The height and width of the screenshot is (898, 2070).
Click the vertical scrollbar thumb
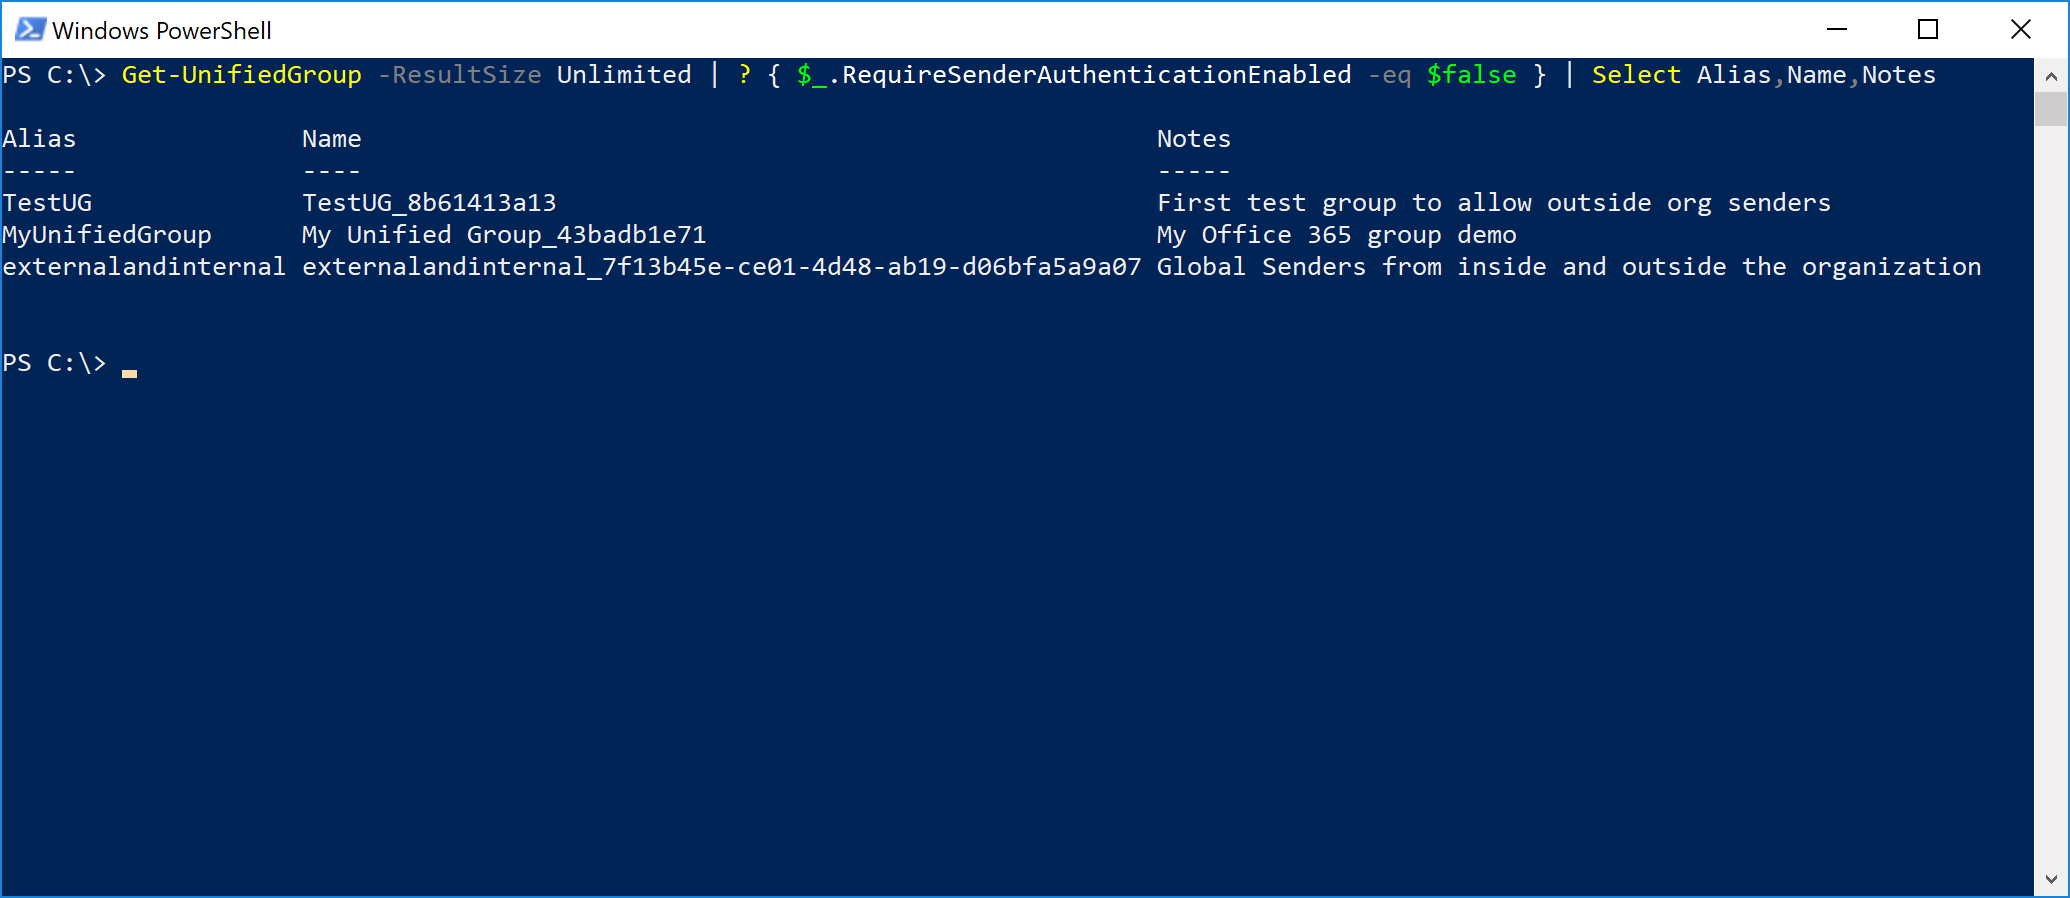click(x=2051, y=108)
